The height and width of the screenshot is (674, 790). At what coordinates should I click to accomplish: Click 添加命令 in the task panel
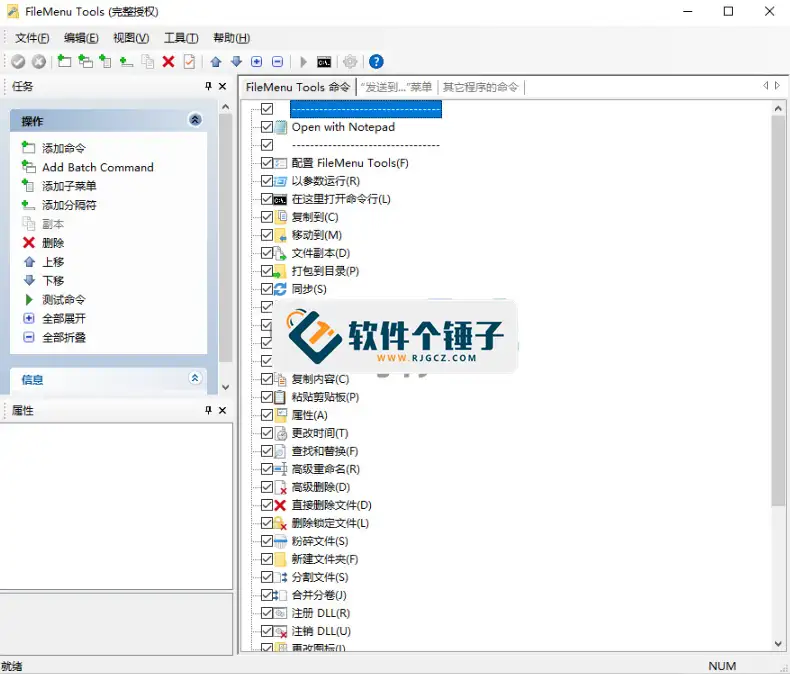point(63,148)
